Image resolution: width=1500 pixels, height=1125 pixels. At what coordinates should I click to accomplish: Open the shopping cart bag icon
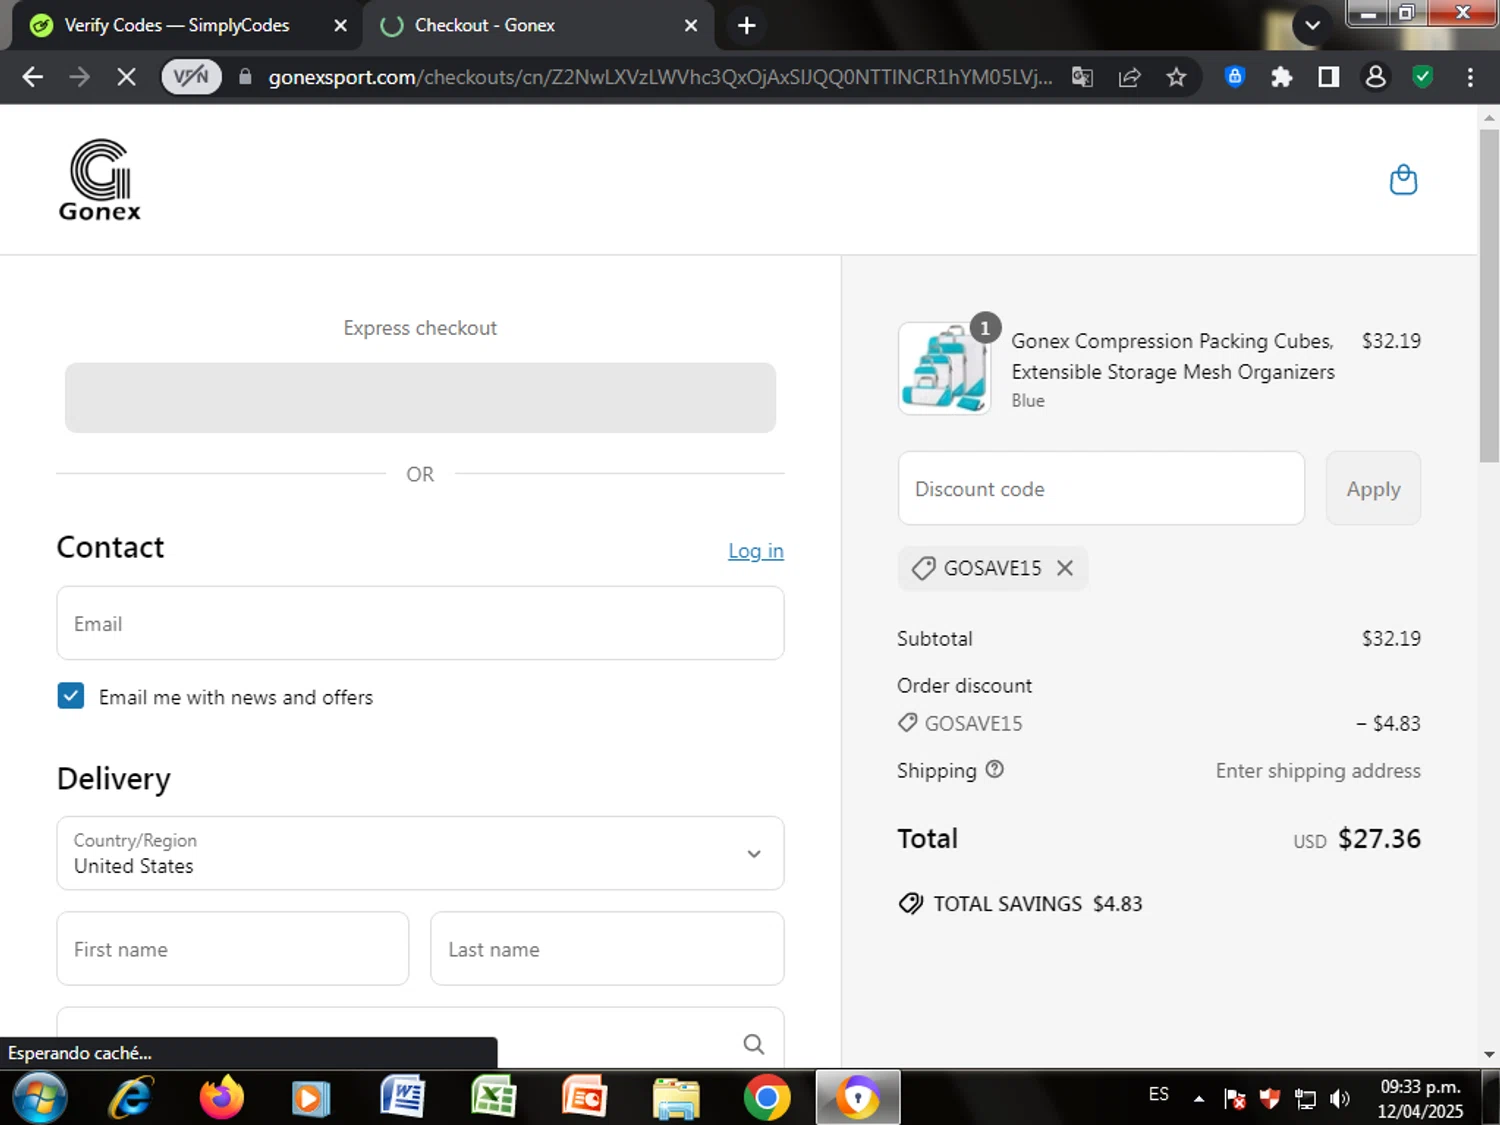point(1403,180)
